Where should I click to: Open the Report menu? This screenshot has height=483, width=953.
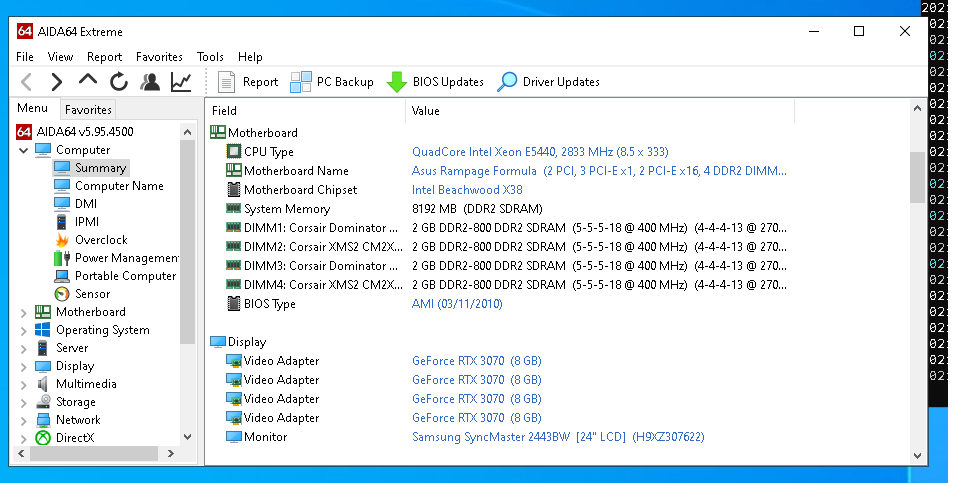pos(105,57)
